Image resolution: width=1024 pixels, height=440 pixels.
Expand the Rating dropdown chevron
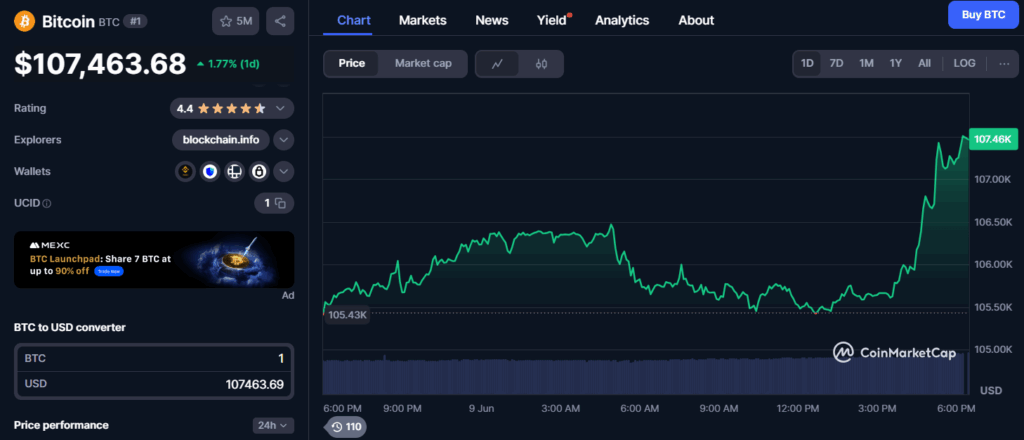coord(282,108)
